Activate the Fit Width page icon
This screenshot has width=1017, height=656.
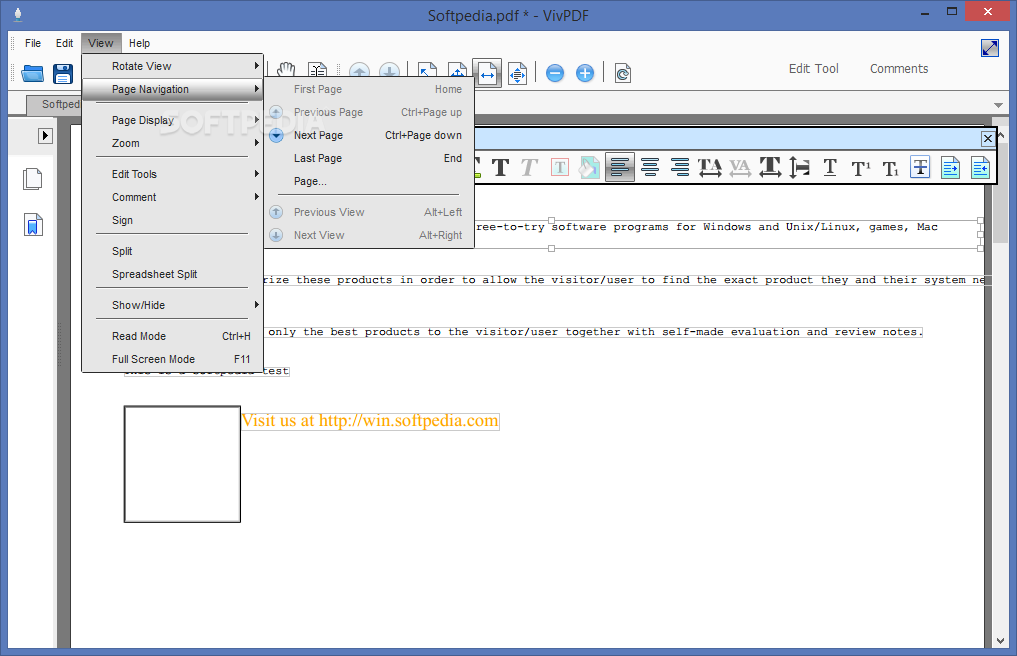coord(487,73)
